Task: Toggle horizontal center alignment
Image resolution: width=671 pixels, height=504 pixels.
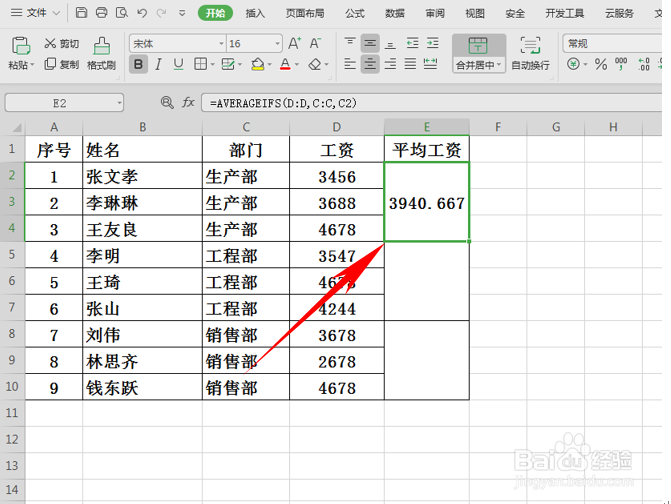Action: pyautogui.click(x=370, y=64)
